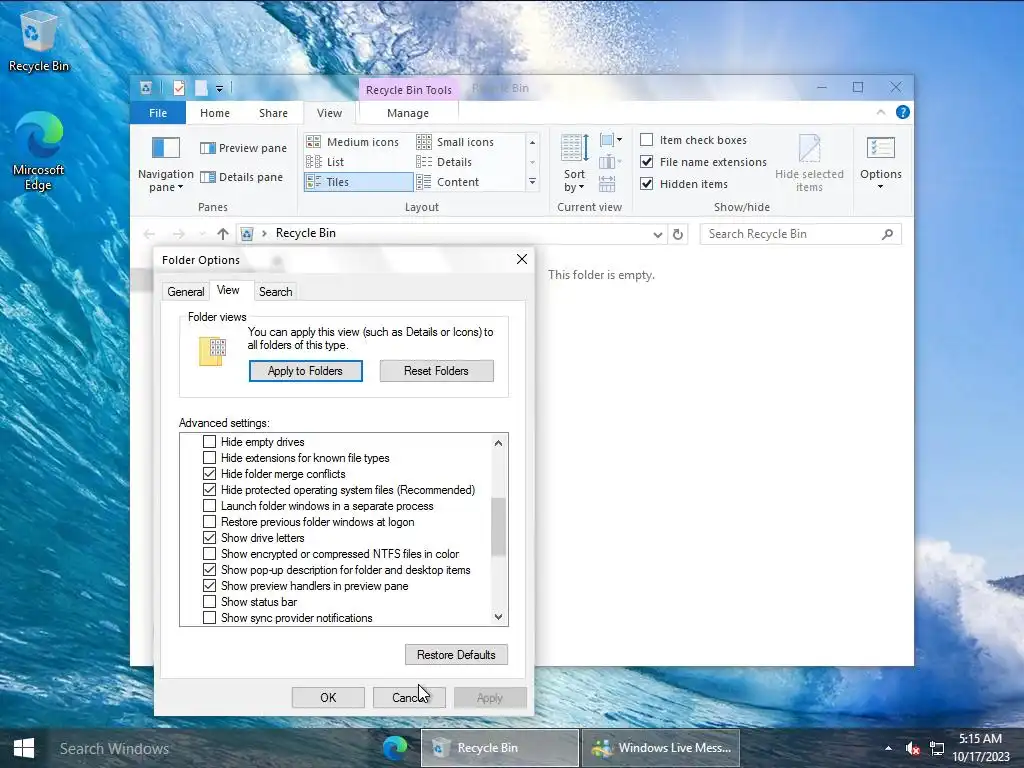Viewport: 1024px width, 768px height.
Task: Uncheck Show drive letters
Action: coord(210,538)
